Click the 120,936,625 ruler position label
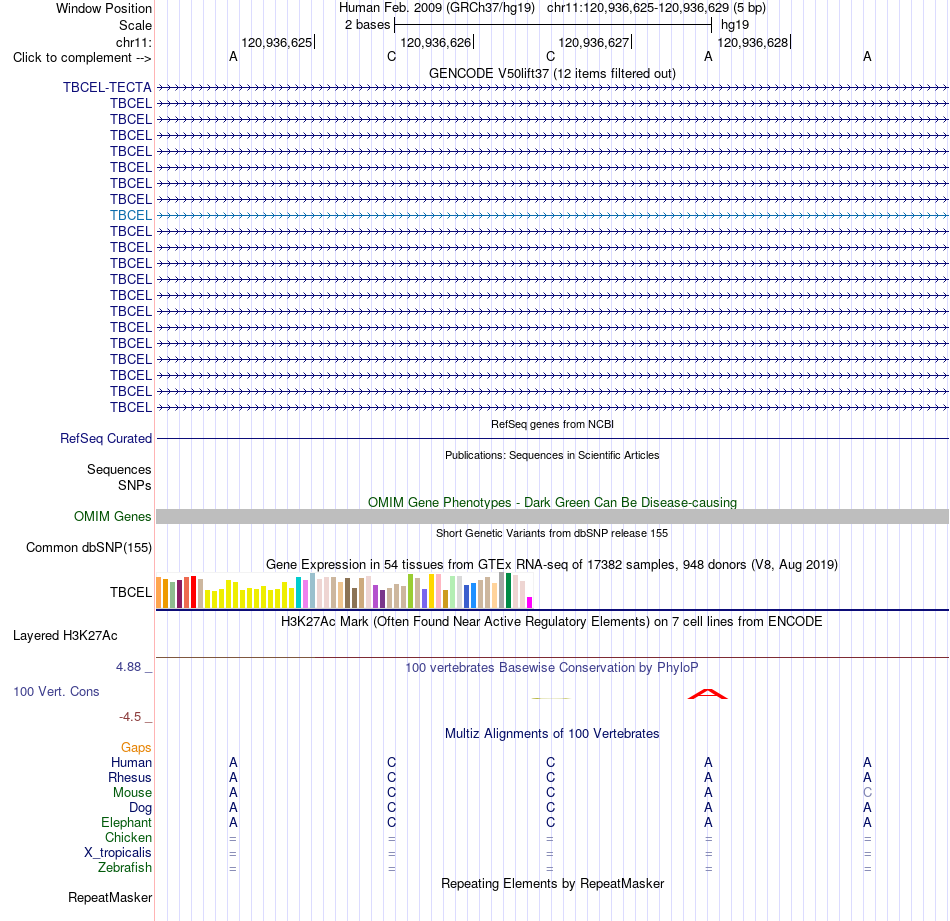The image size is (950, 921). 277,42
